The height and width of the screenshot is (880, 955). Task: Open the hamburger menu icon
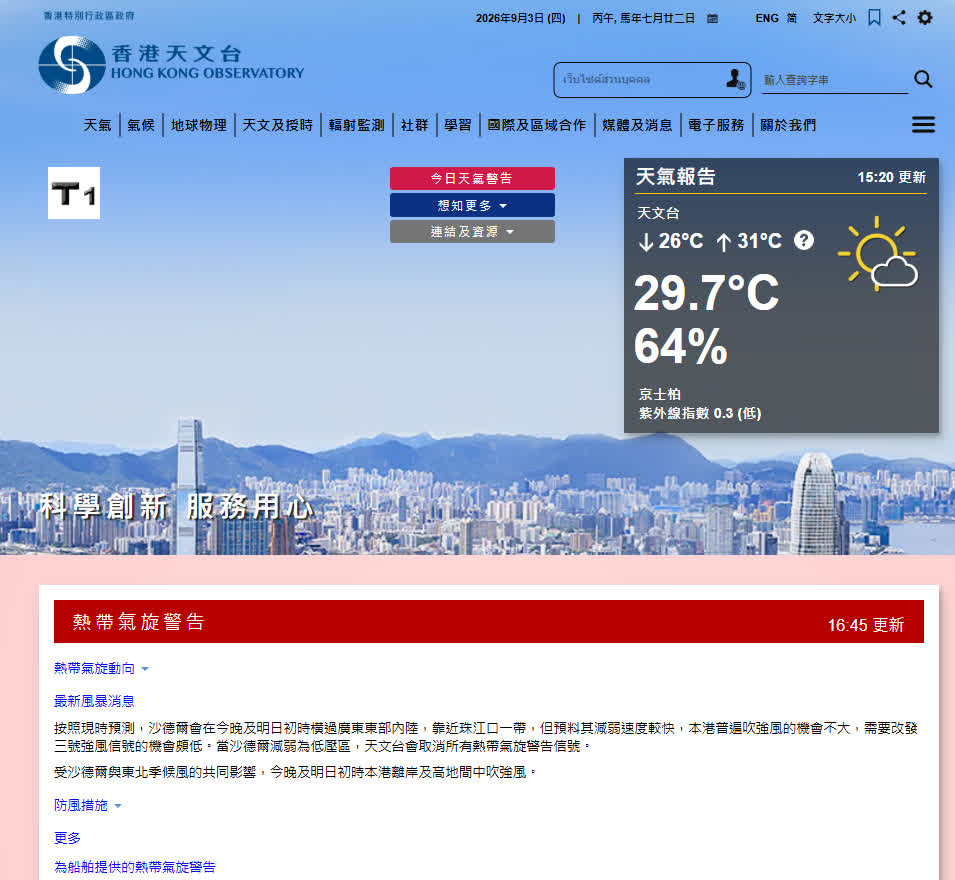tap(923, 125)
